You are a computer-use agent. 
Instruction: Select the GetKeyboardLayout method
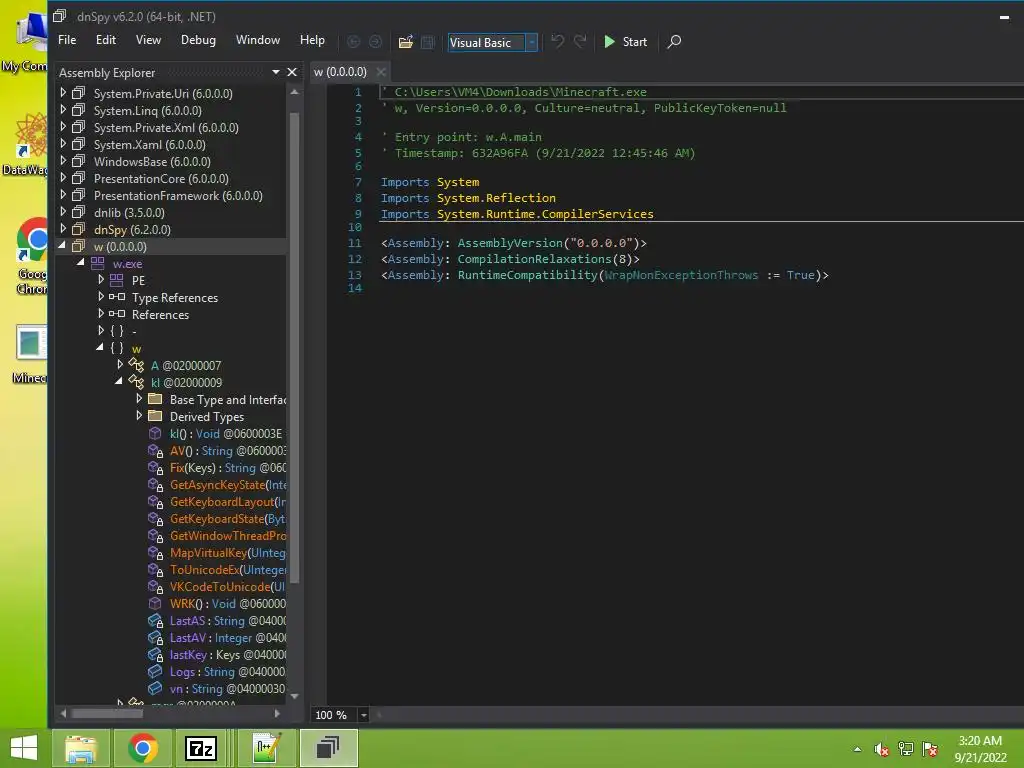pos(227,502)
